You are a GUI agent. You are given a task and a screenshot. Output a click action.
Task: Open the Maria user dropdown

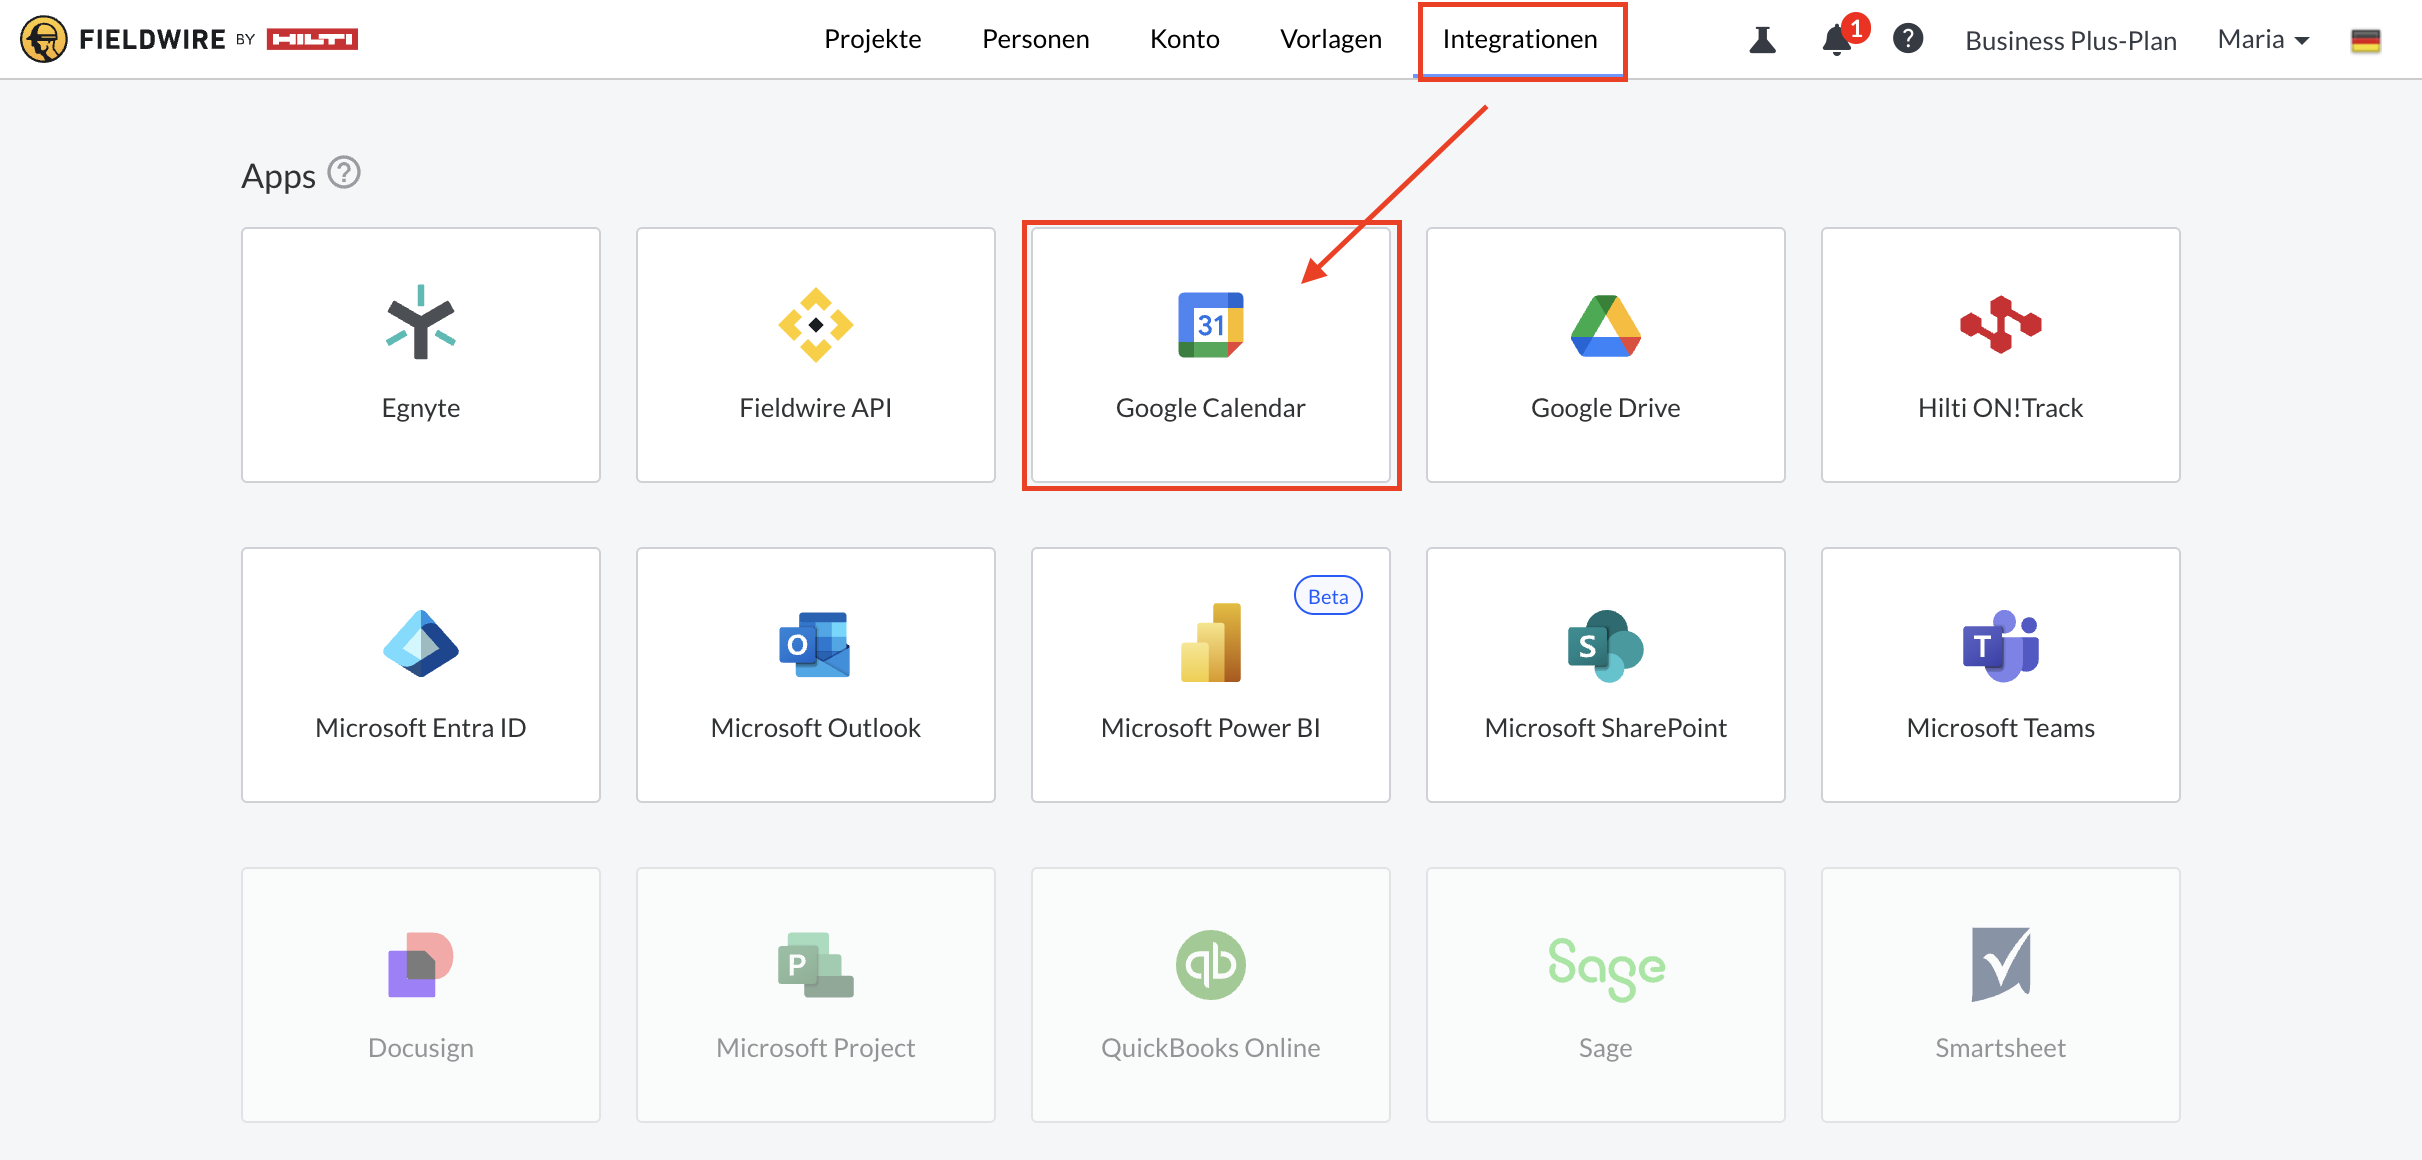coord(2263,39)
